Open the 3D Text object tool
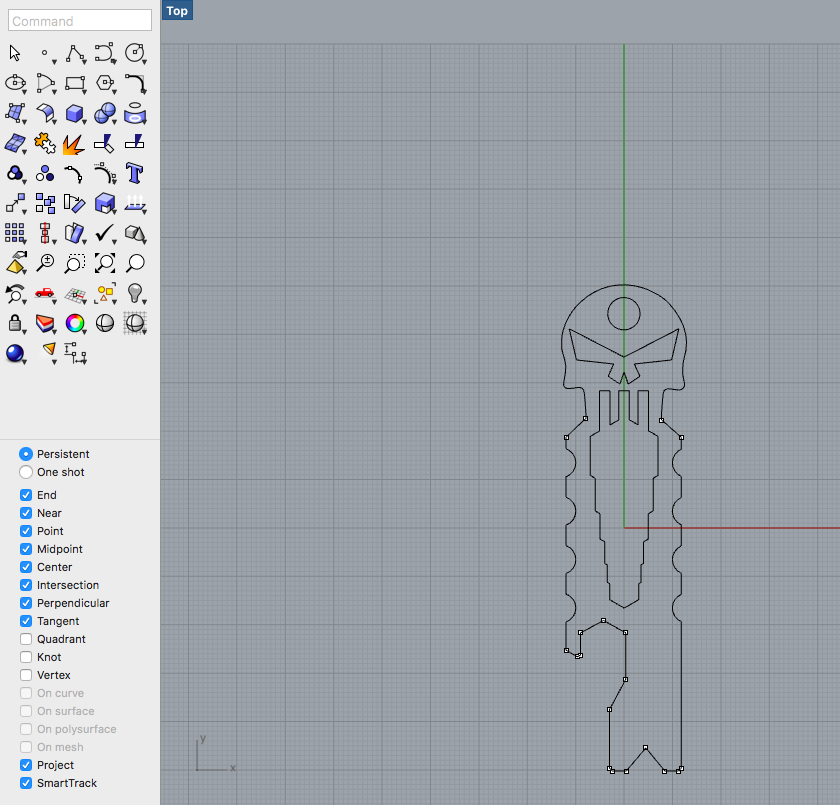840x805 pixels. [134, 173]
